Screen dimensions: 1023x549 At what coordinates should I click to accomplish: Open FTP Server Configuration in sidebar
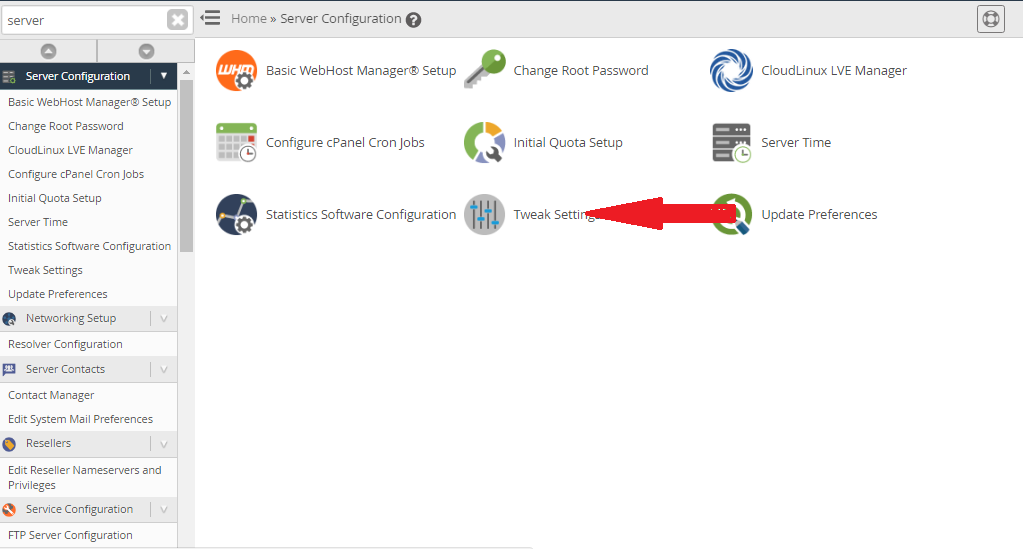point(70,535)
